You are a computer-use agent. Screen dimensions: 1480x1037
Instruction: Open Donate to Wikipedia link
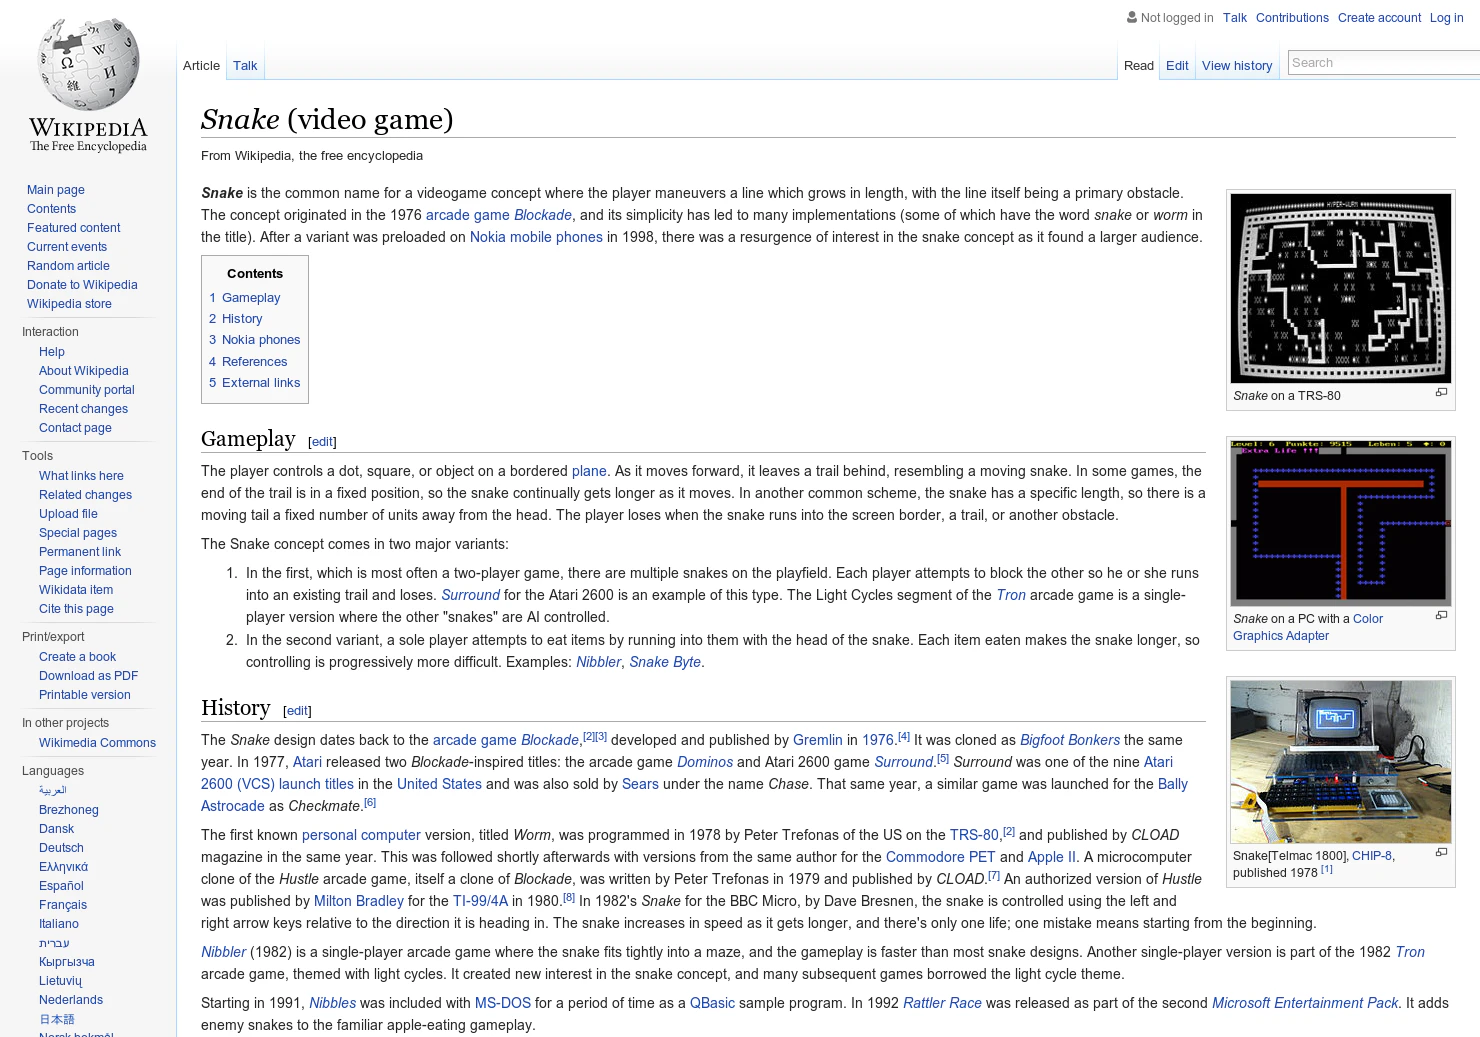pos(82,285)
